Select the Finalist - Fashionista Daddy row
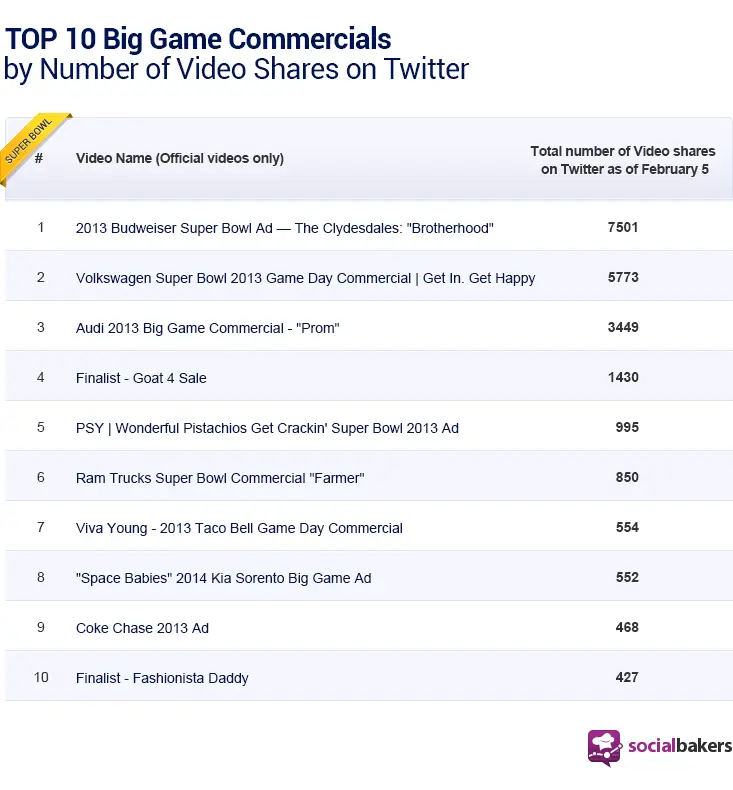The height and width of the screenshot is (790, 733). point(162,678)
